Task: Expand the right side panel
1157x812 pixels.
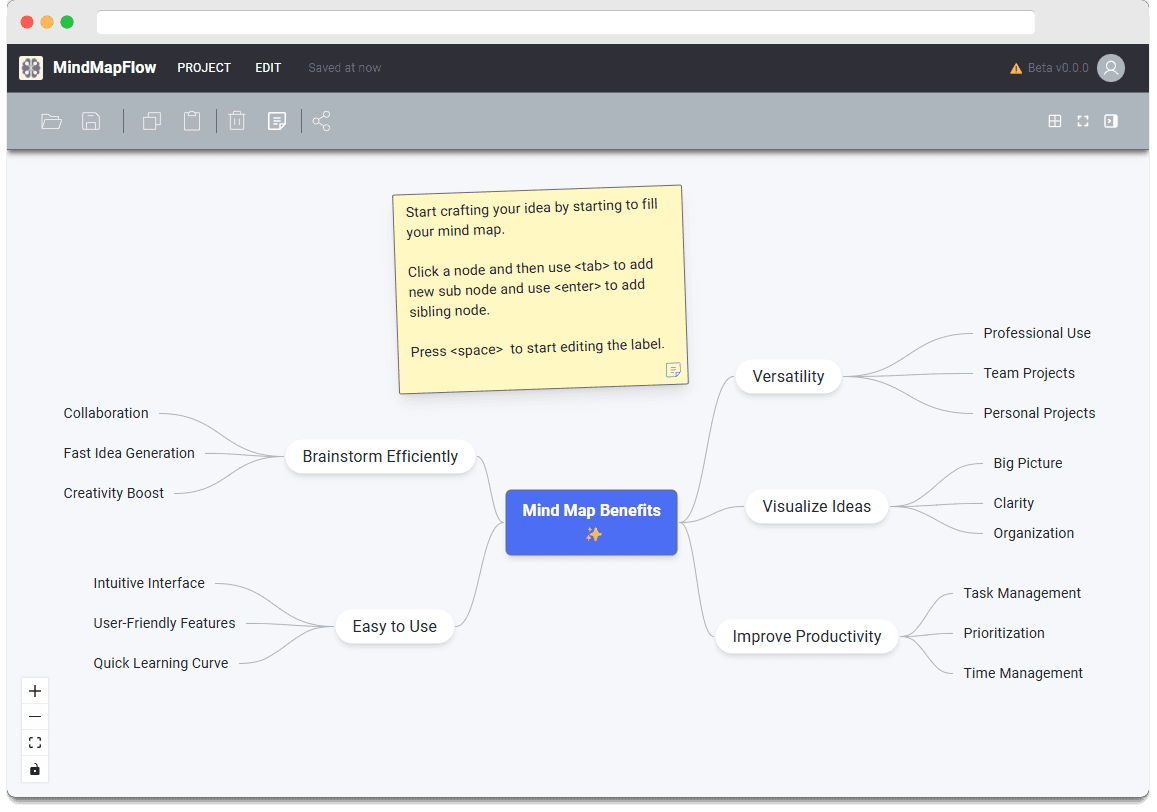Action: tap(1111, 121)
